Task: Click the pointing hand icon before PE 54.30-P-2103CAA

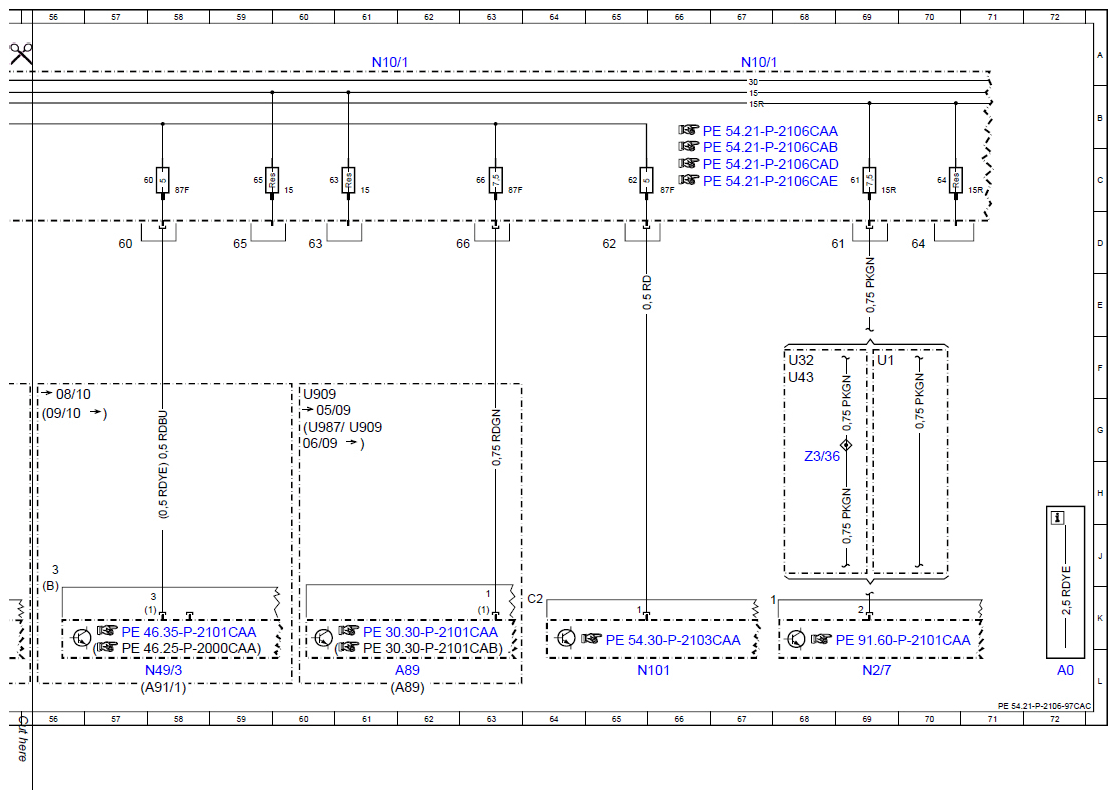Action: pyautogui.click(x=591, y=639)
